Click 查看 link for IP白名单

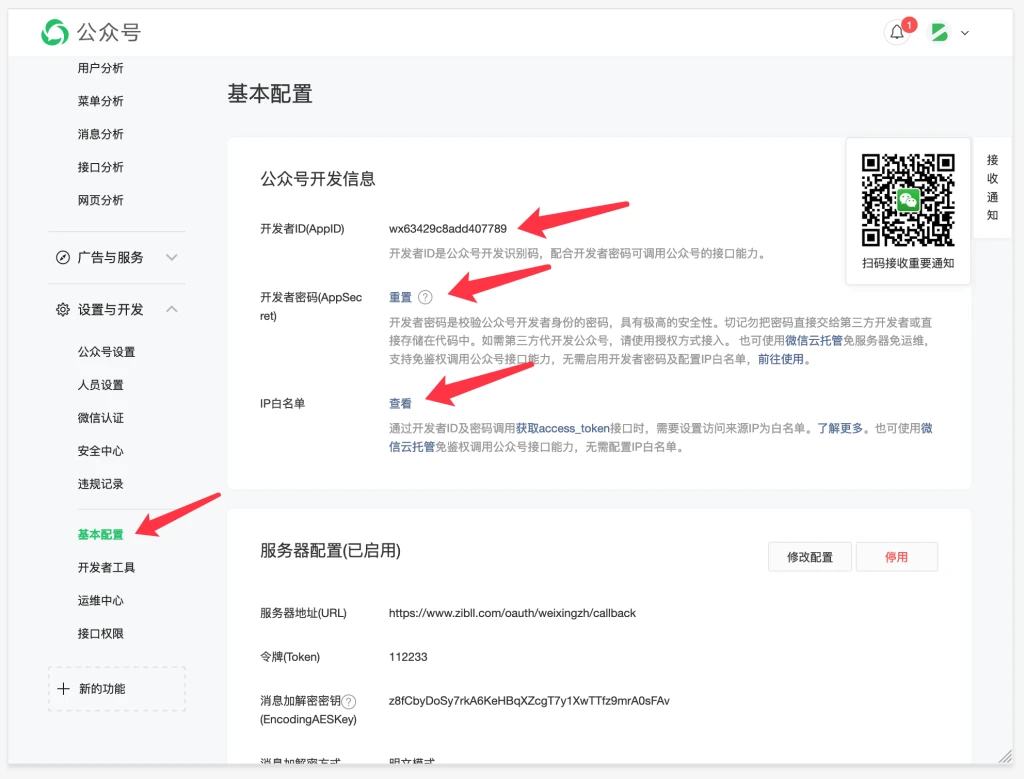[400, 403]
